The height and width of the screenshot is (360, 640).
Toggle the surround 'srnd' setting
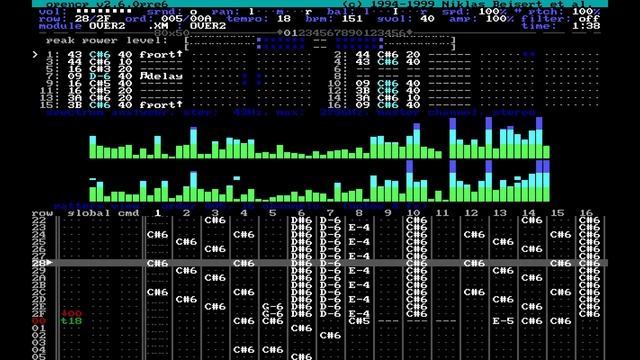pyautogui.click(x=193, y=11)
